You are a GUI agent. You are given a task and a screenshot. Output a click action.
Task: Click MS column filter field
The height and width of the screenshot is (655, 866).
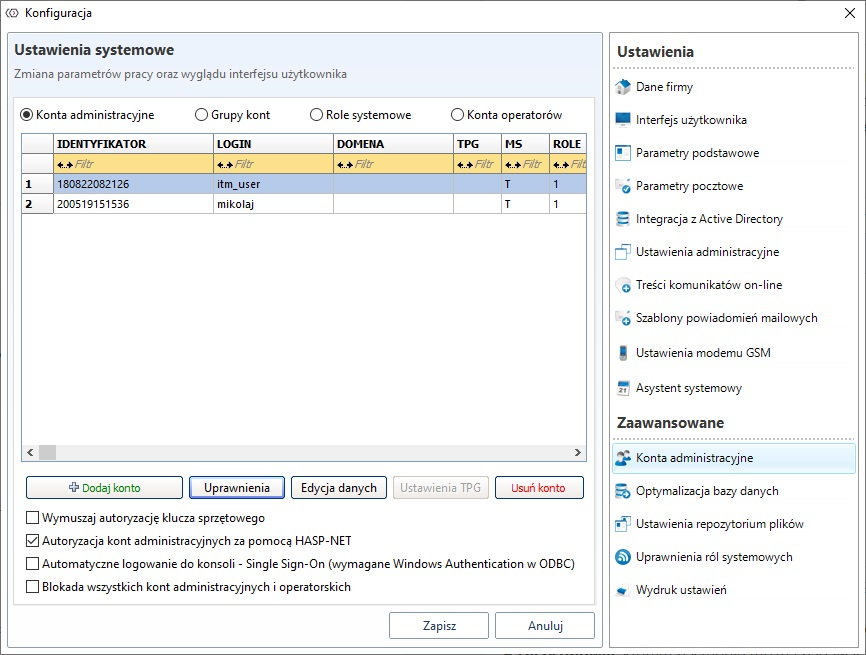(x=525, y=164)
